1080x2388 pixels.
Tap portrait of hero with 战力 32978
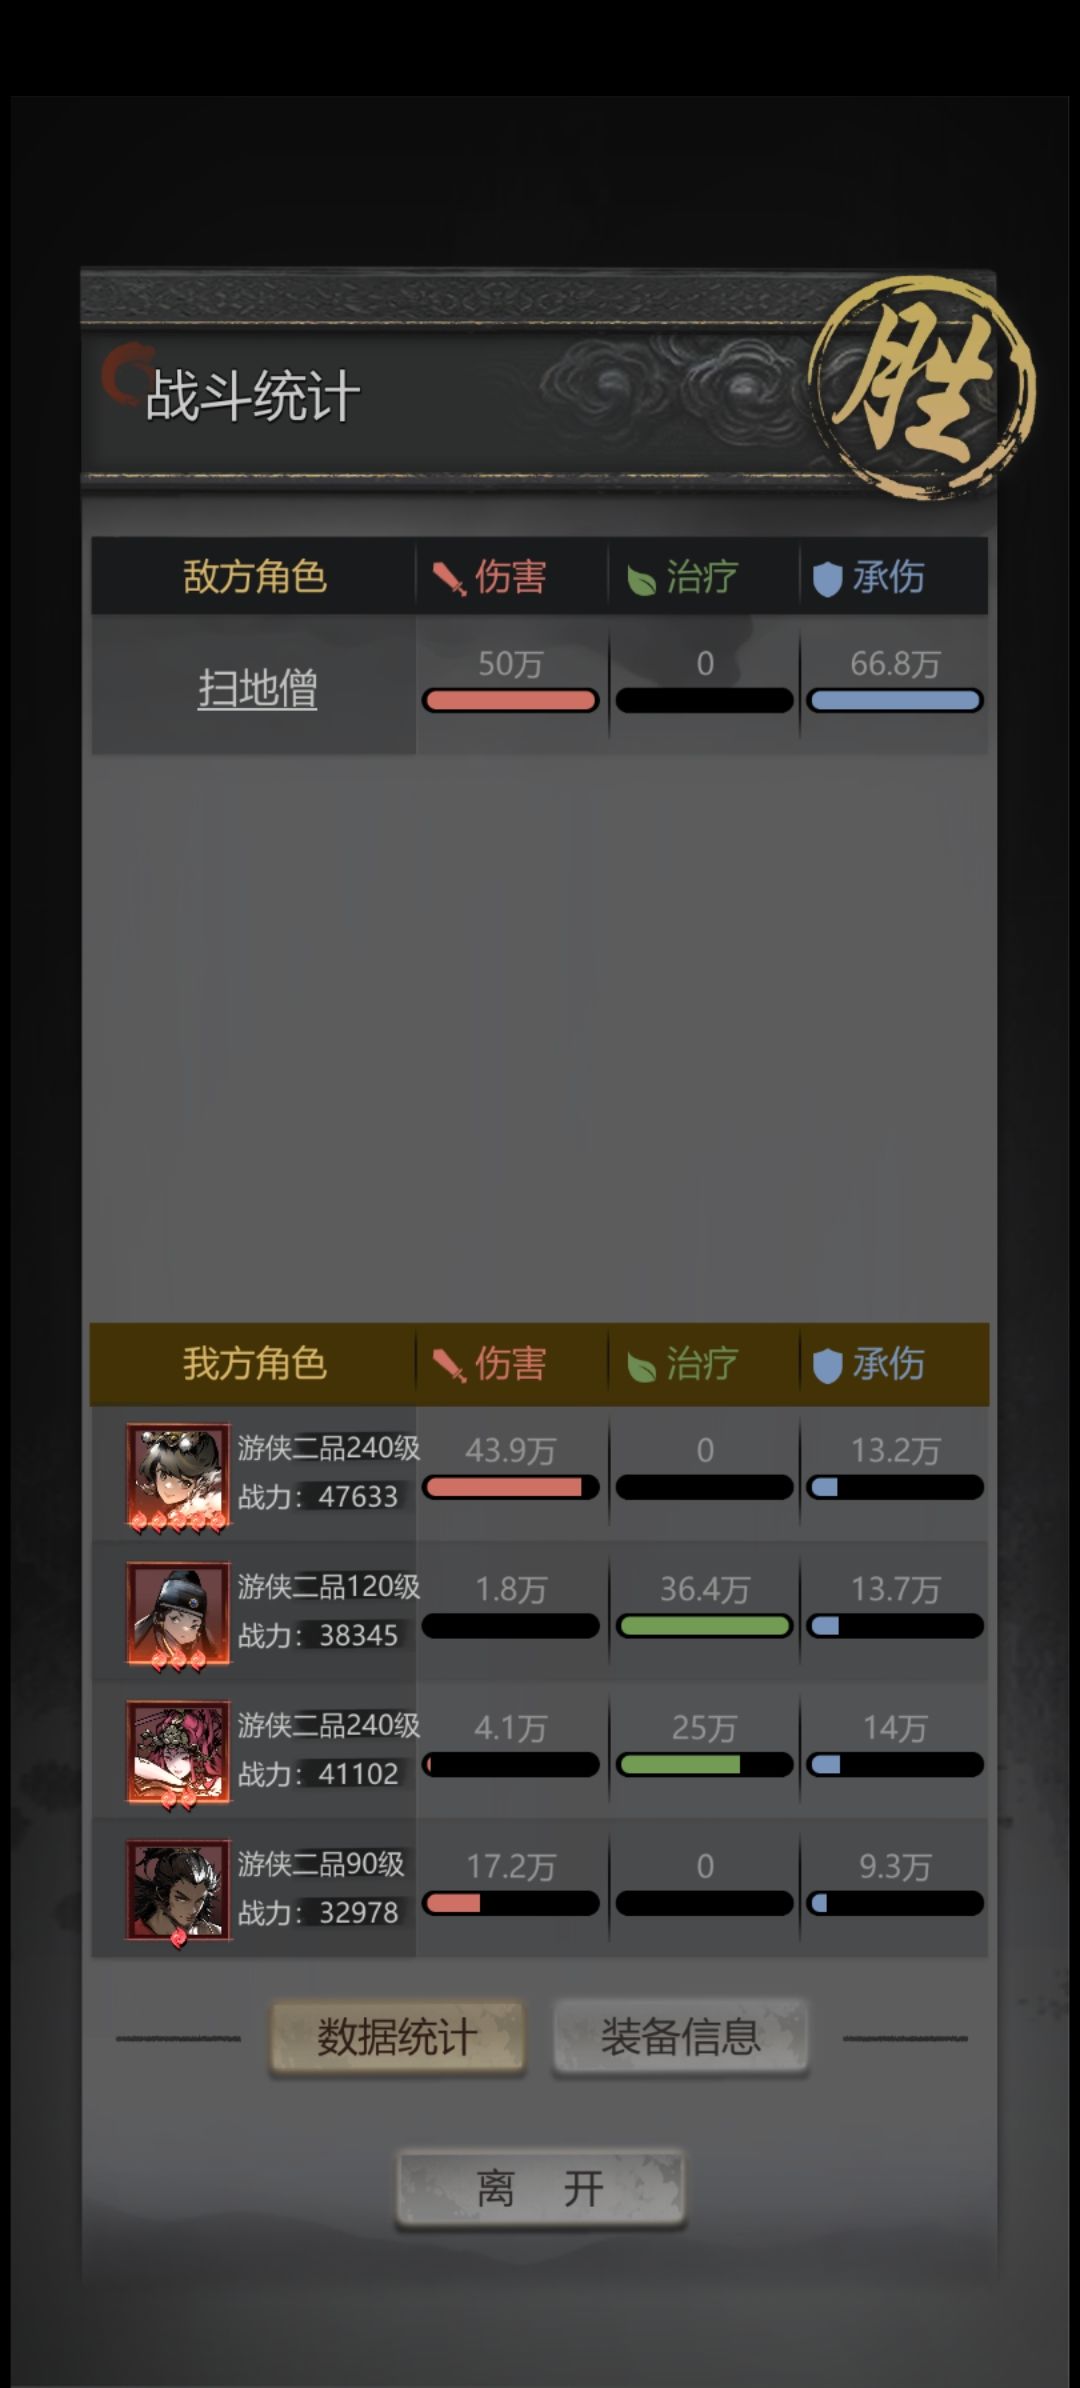click(x=178, y=1891)
